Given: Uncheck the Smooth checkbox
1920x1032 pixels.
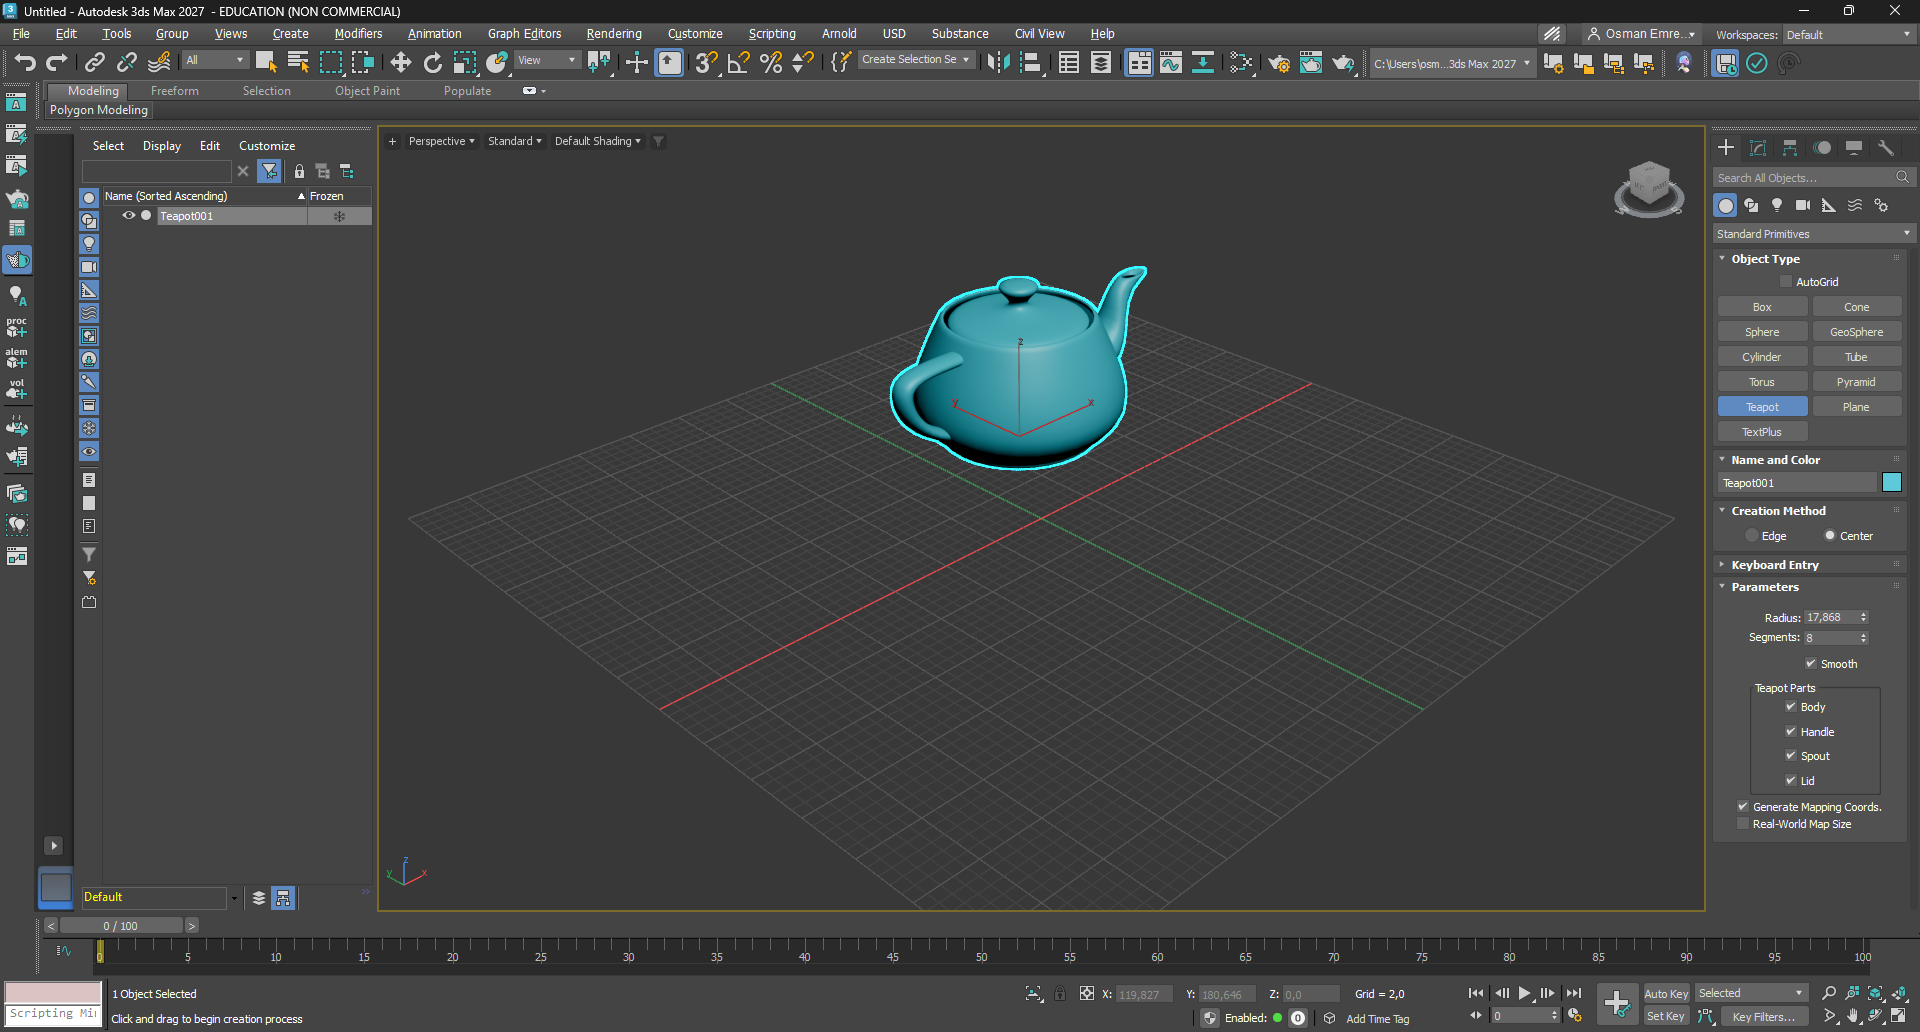Looking at the screenshot, I should tap(1810, 663).
